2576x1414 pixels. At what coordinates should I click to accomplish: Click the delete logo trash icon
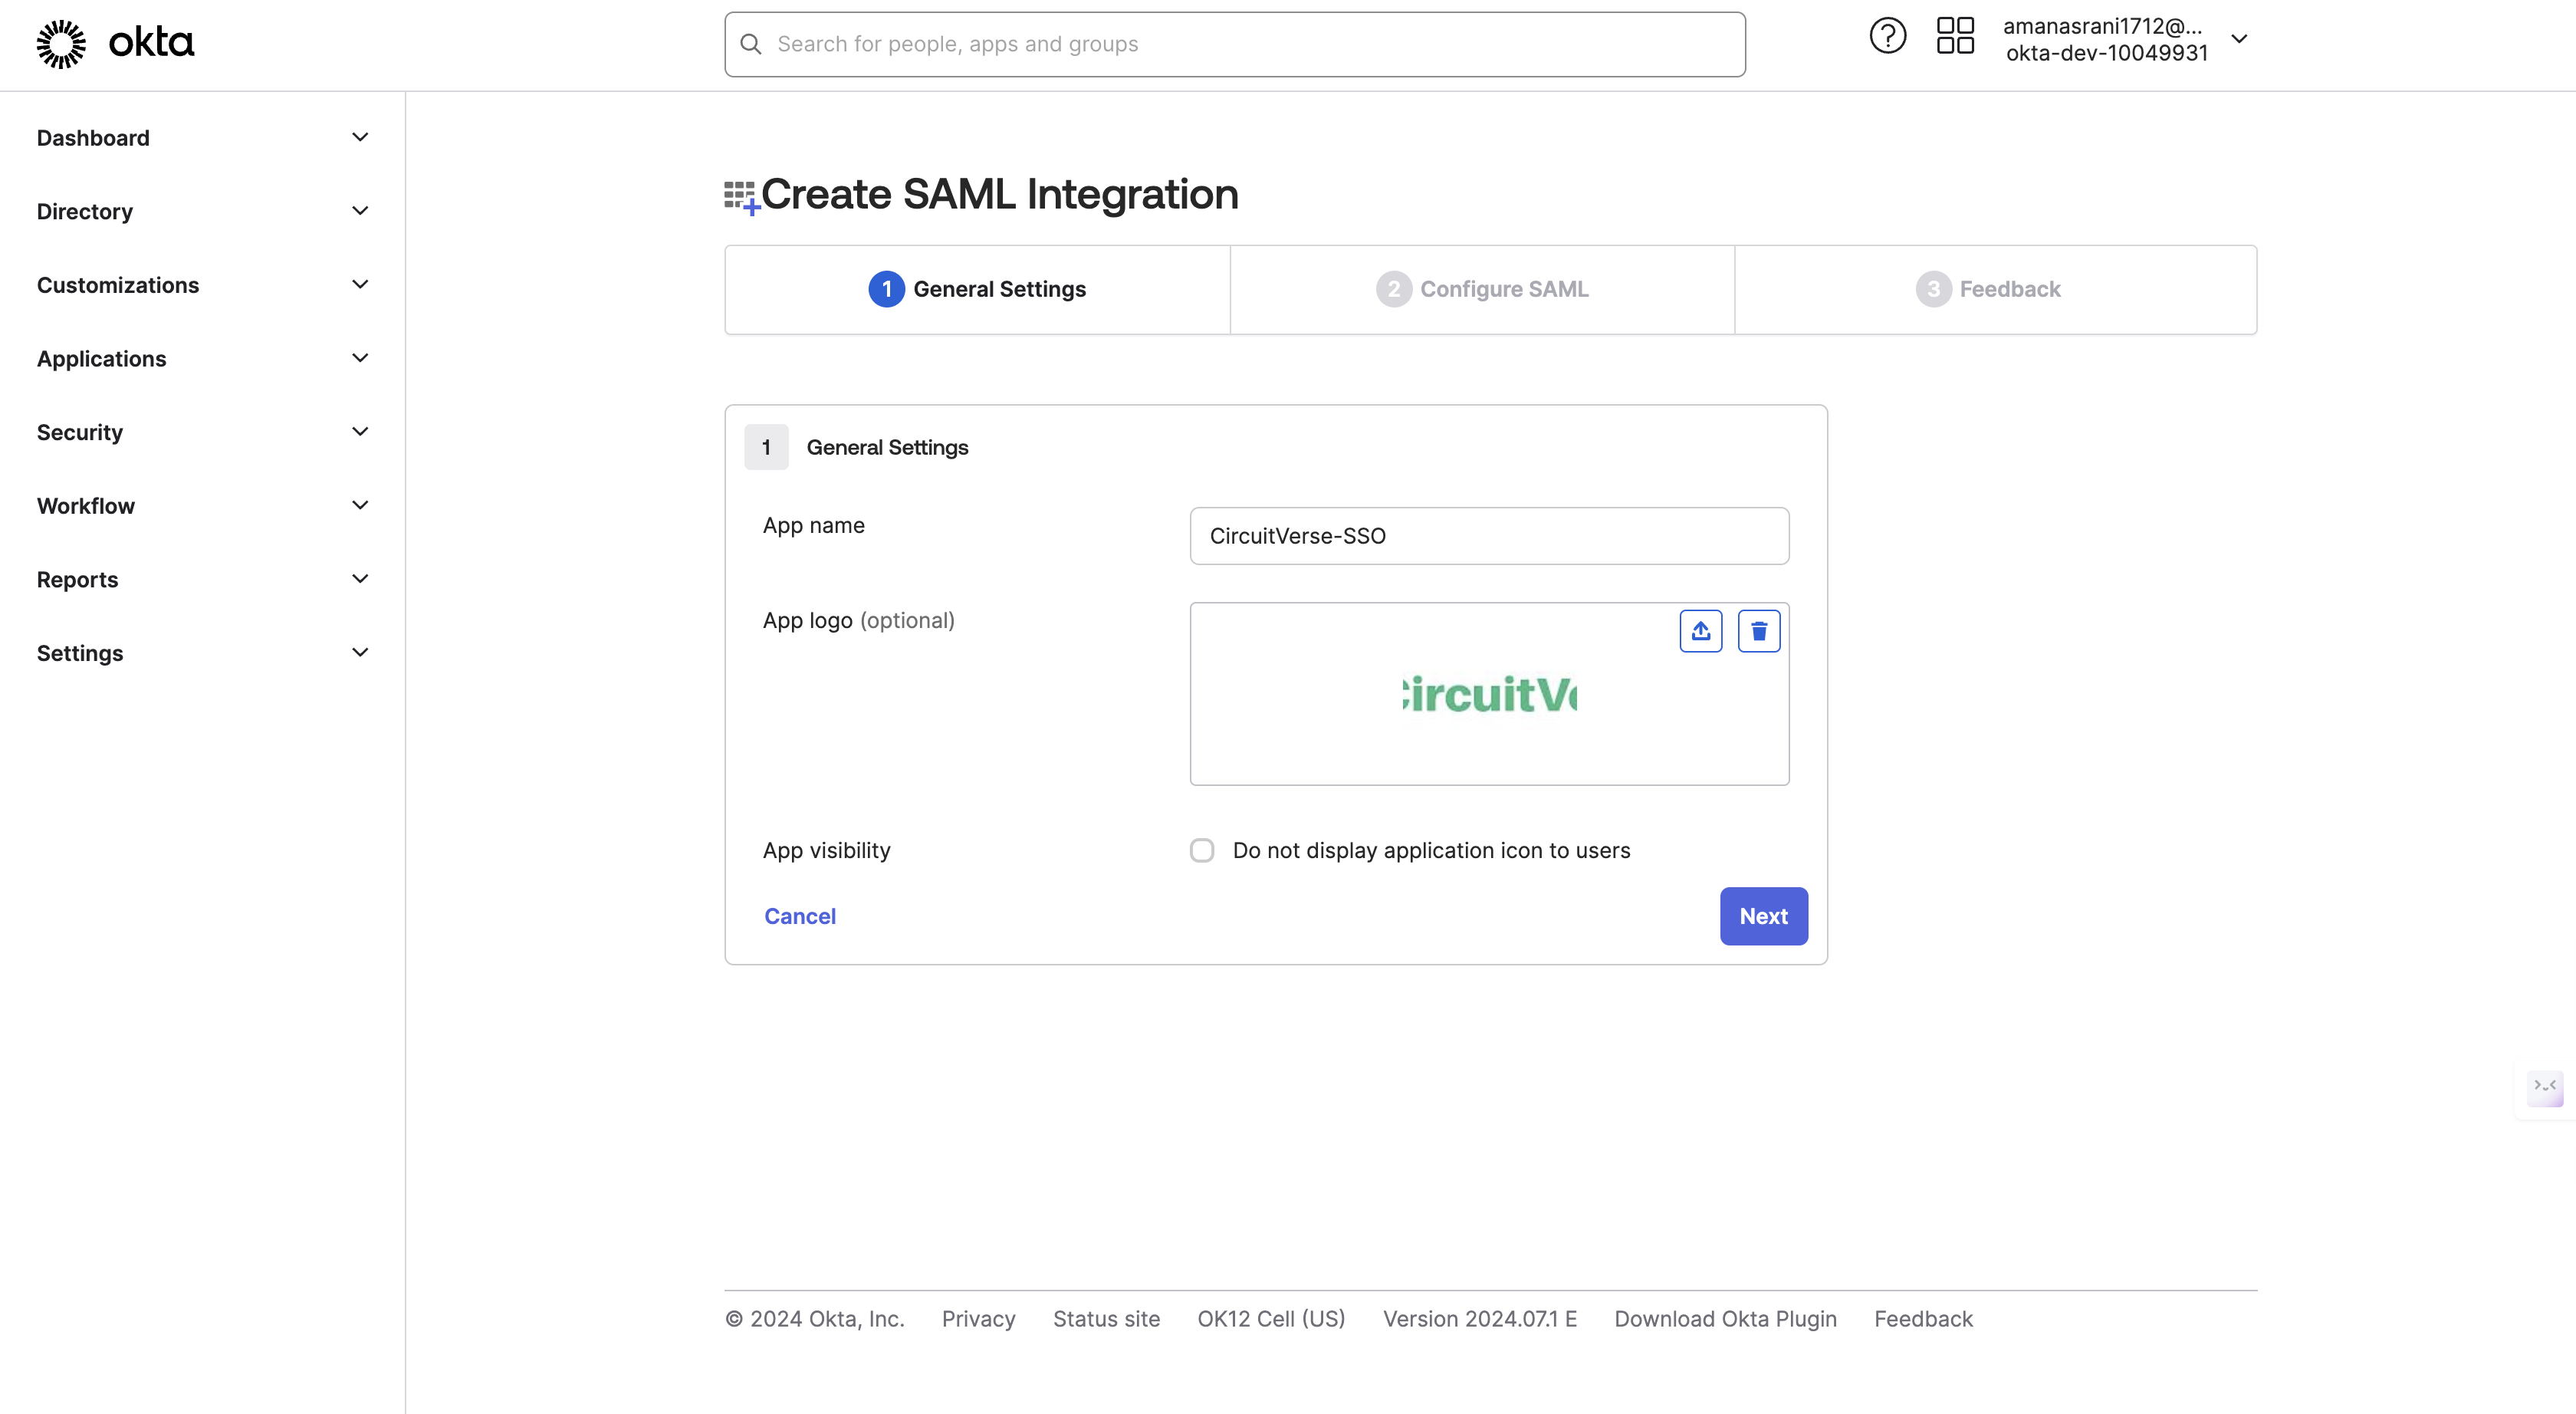click(x=1758, y=630)
